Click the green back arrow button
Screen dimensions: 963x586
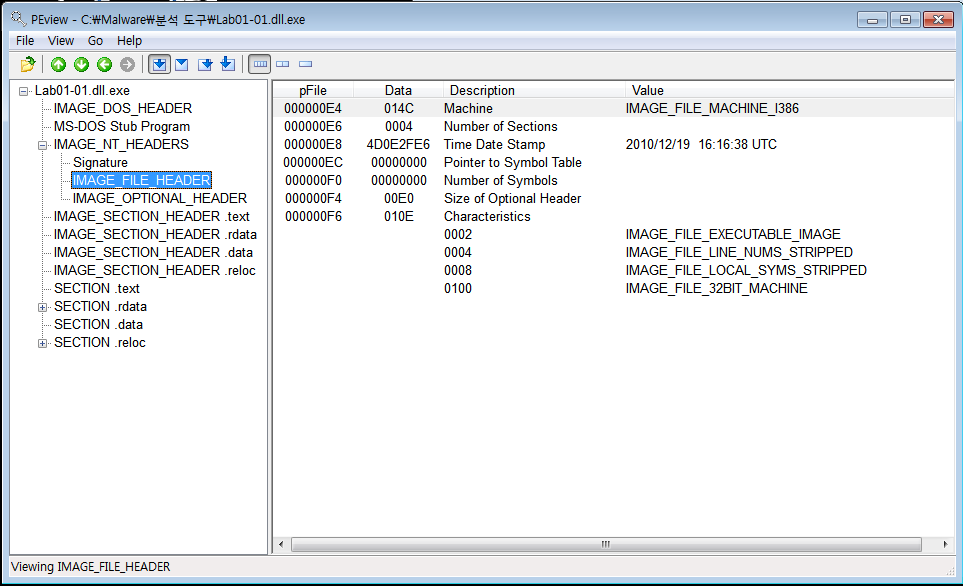point(104,64)
